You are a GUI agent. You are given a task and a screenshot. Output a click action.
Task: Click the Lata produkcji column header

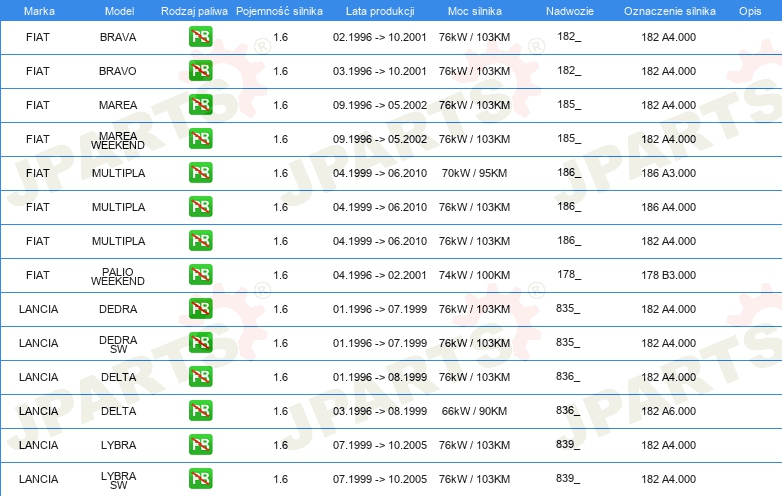pyautogui.click(x=380, y=11)
